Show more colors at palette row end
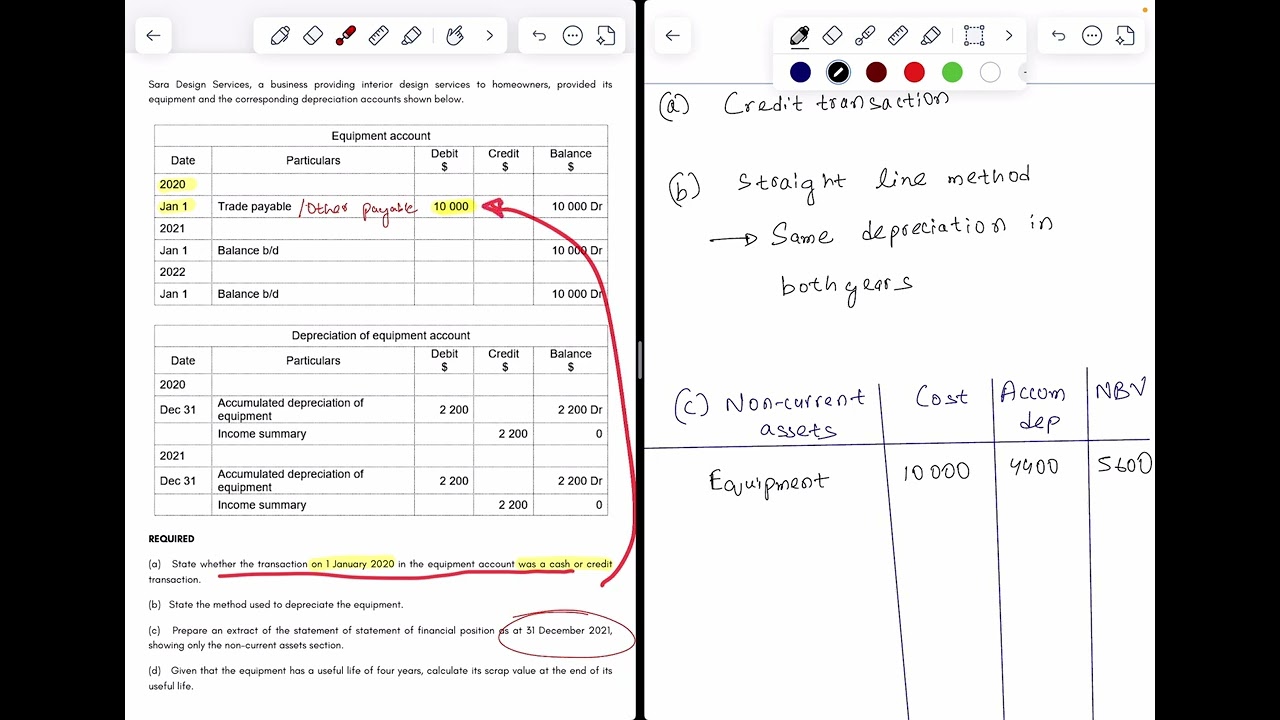The width and height of the screenshot is (1280, 720). point(1023,72)
